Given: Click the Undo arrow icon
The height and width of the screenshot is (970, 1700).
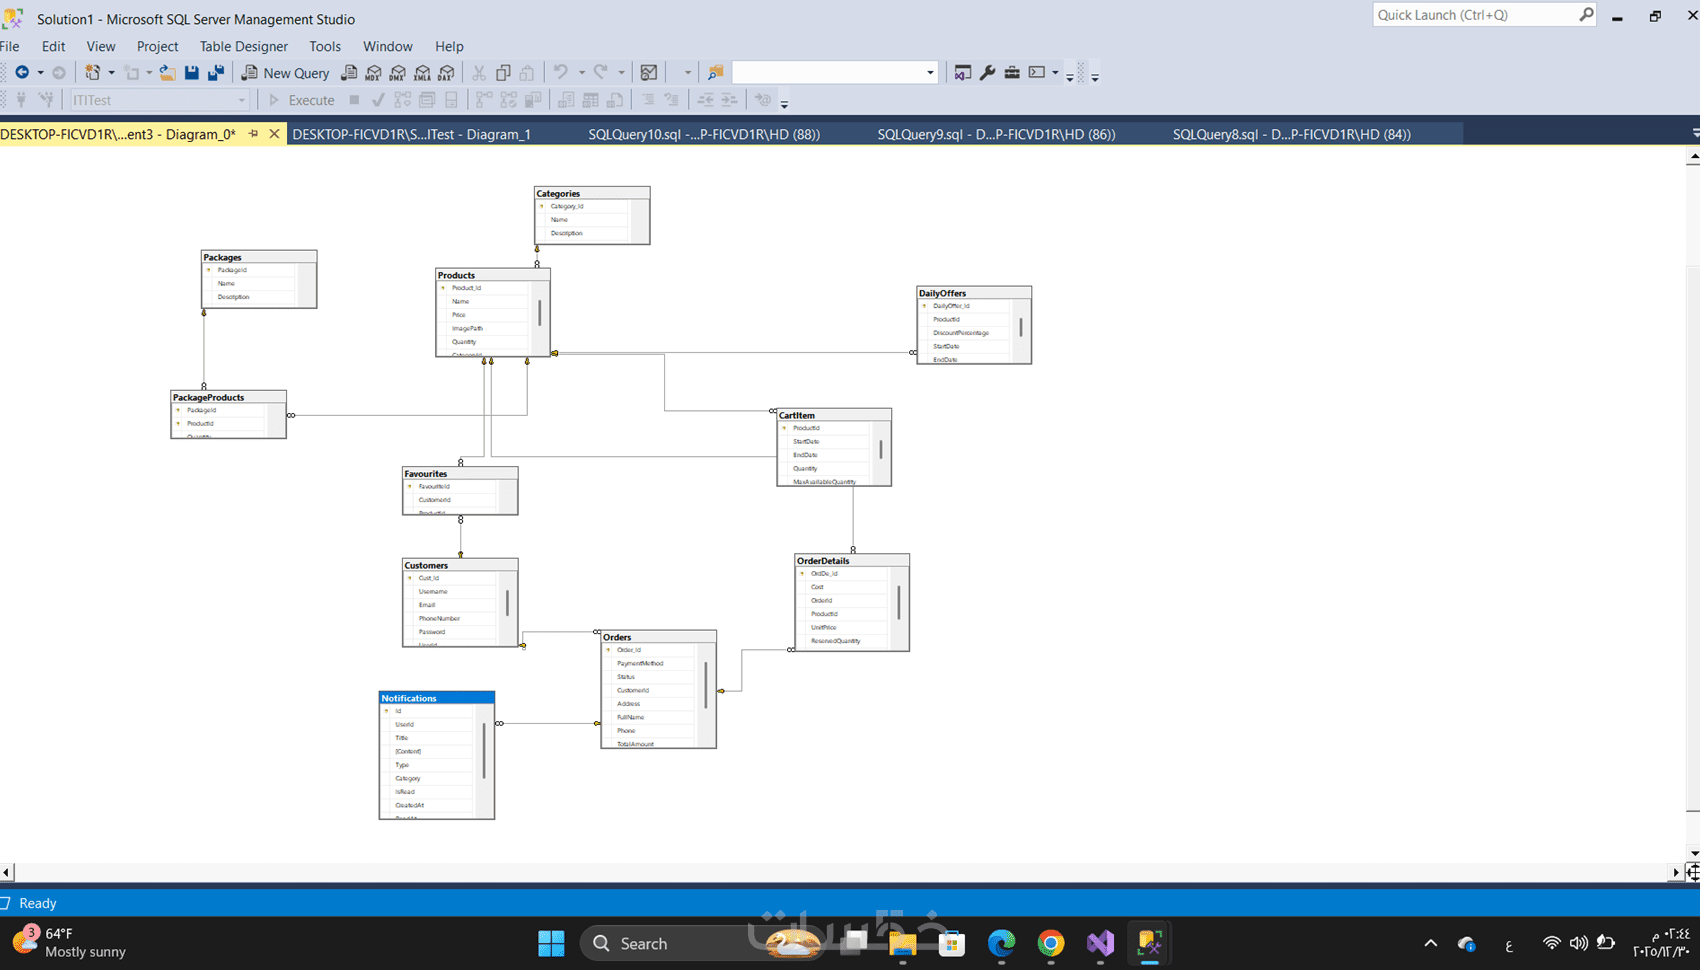Looking at the screenshot, I should pyautogui.click(x=561, y=72).
